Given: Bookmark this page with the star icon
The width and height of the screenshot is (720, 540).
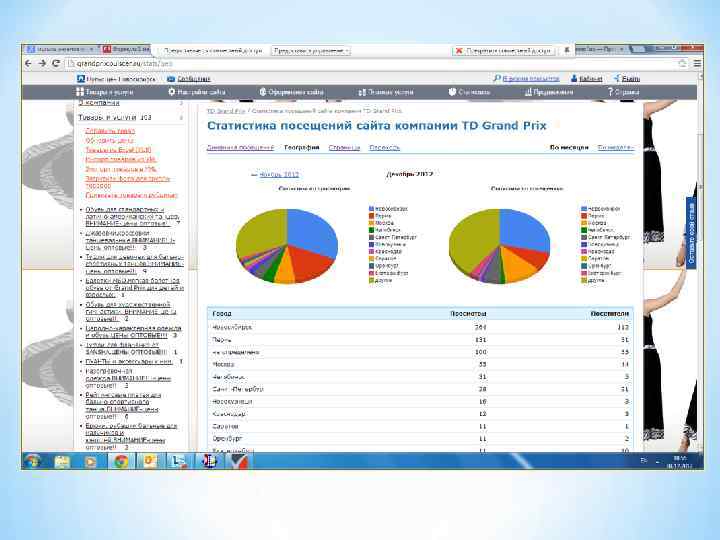Looking at the screenshot, I should (682, 63).
